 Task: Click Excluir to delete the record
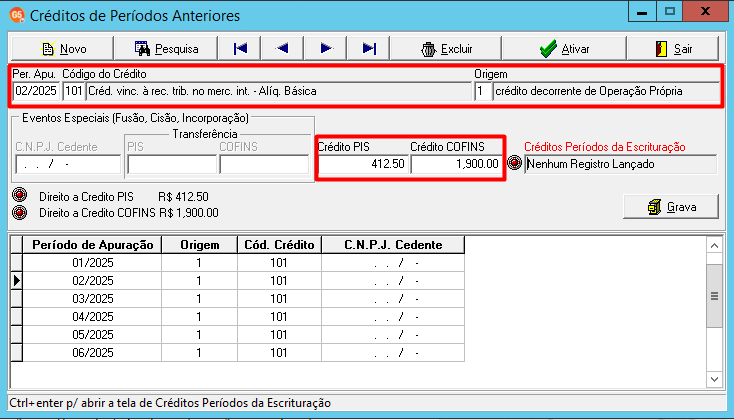(446, 49)
